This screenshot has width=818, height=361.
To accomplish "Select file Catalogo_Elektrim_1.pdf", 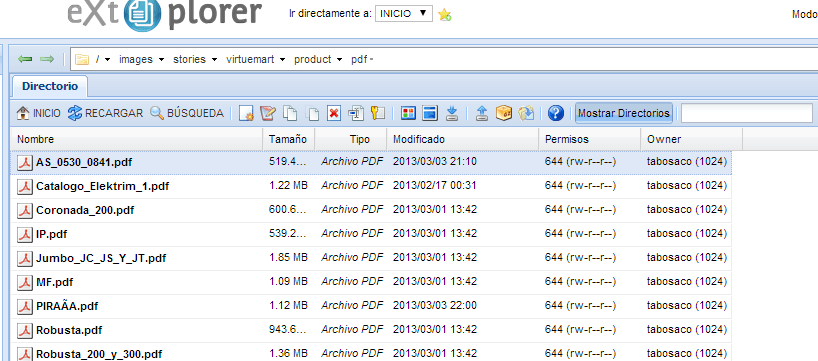I will pyautogui.click(x=102, y=186).
